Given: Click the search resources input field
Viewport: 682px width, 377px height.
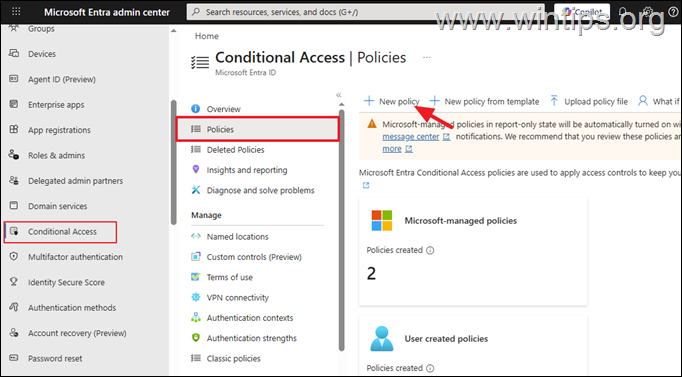Looking at the screenshot, I should 365,12.
